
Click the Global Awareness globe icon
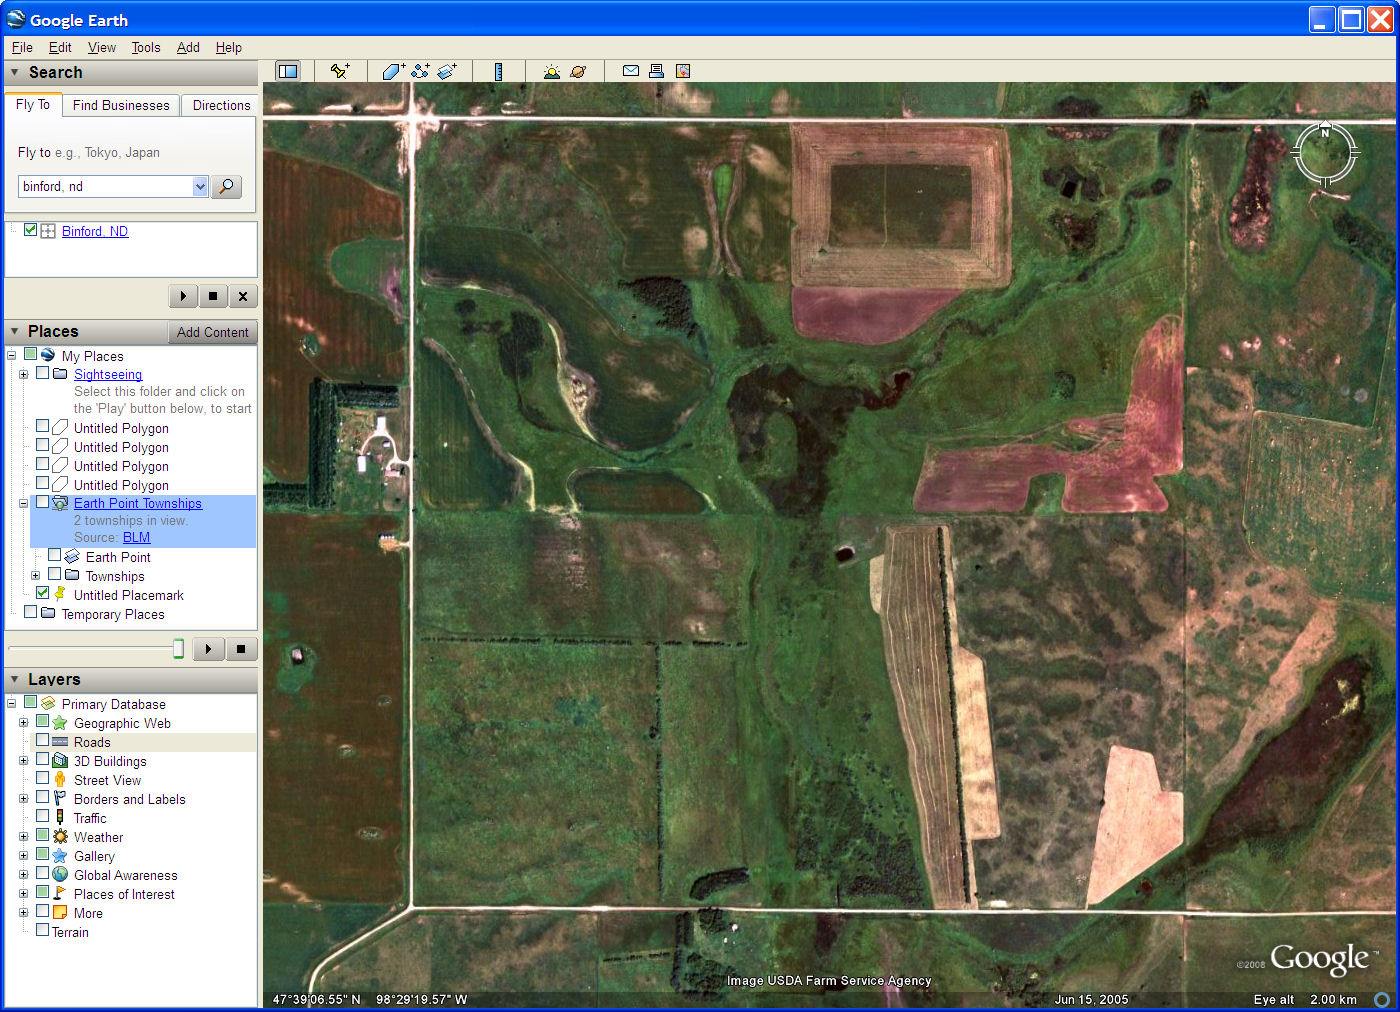tap(60, 875)
